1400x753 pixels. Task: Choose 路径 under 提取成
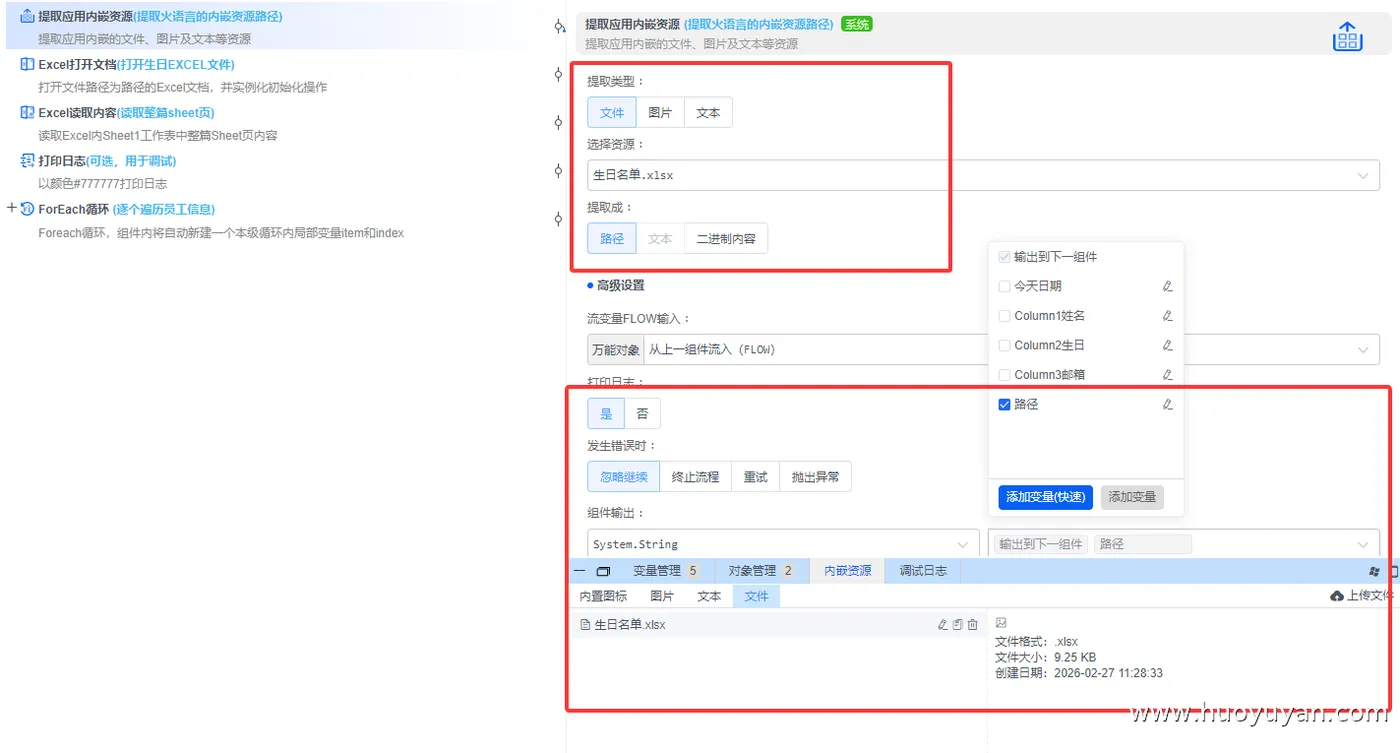click(x=612, y=239)
